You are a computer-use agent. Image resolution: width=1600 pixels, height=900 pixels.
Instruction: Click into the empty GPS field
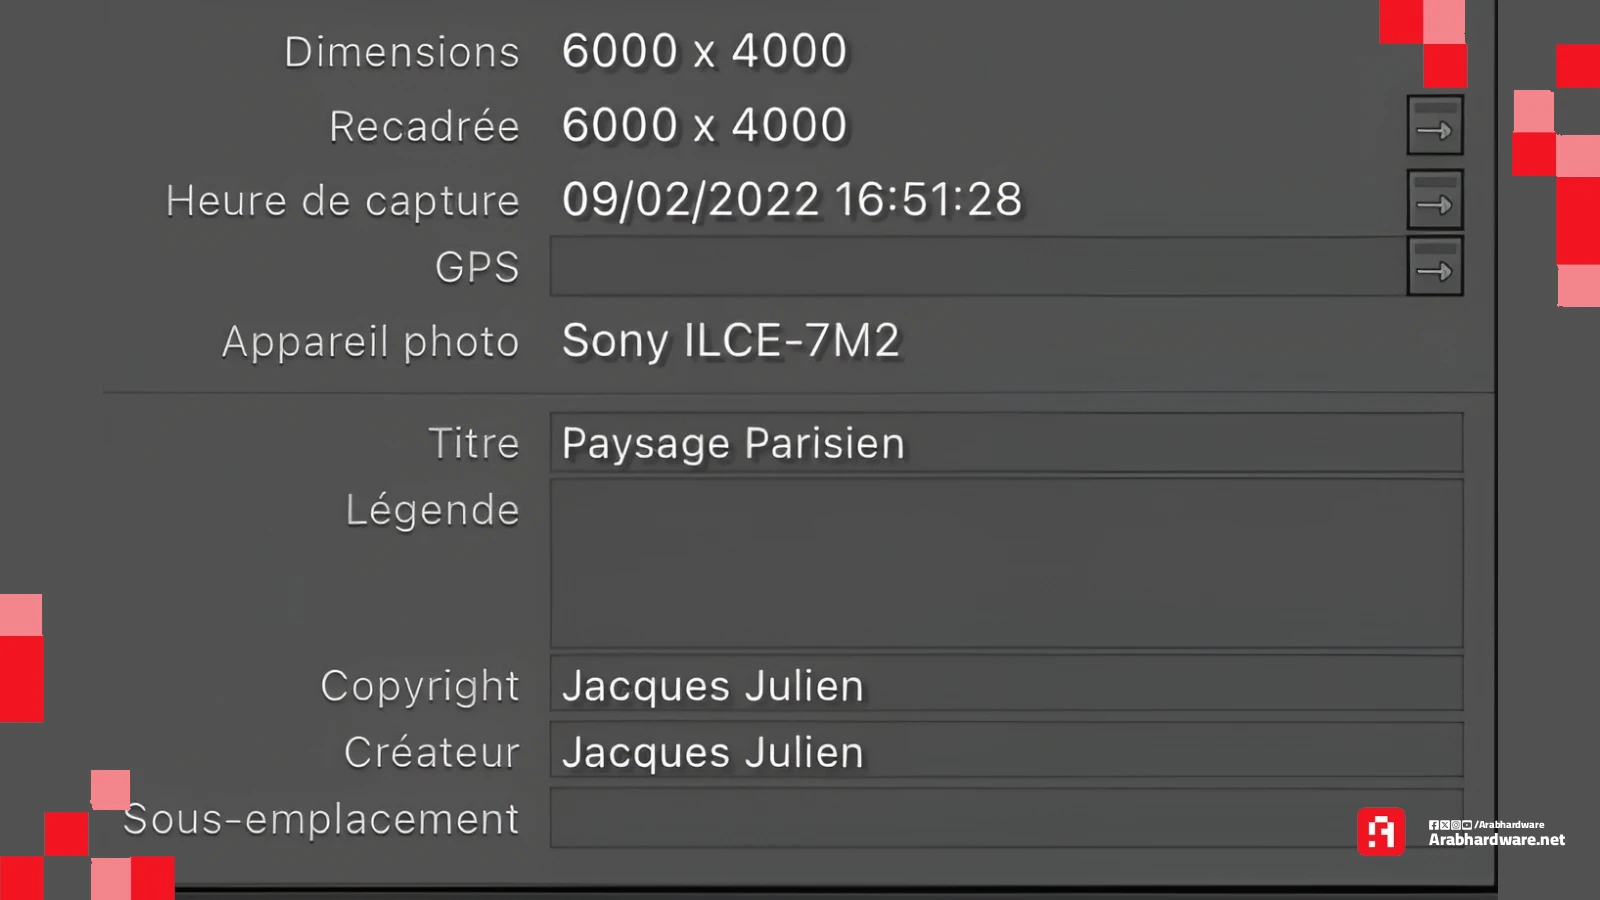977,267
